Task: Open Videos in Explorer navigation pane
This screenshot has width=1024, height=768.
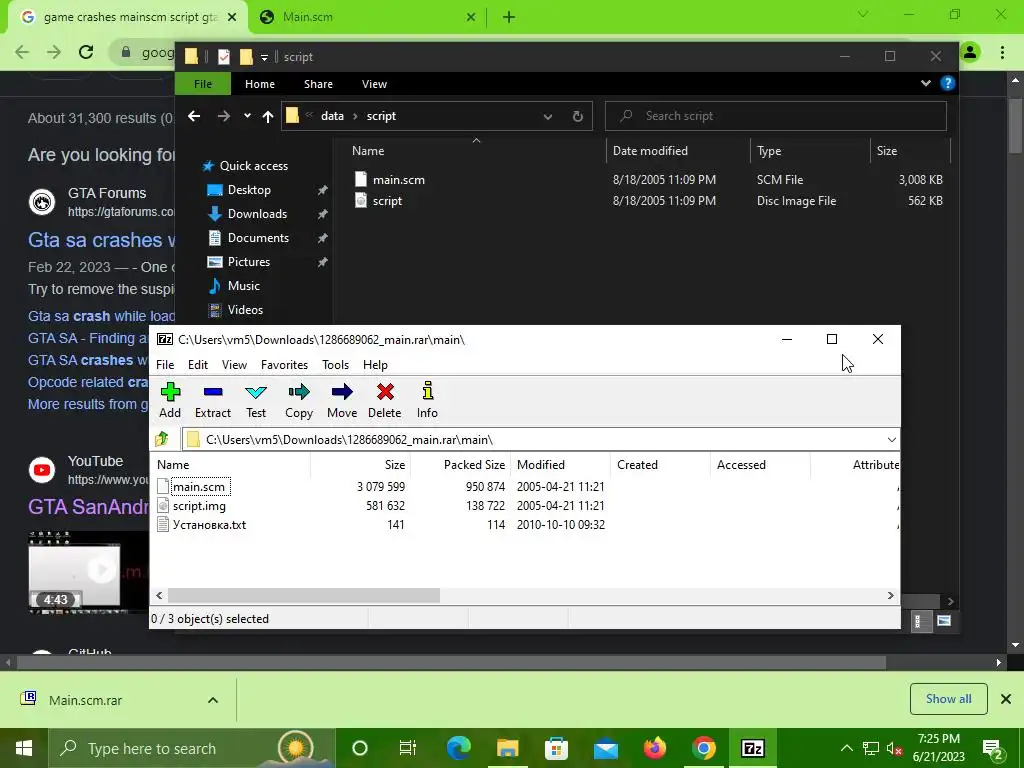Action: 245,310
